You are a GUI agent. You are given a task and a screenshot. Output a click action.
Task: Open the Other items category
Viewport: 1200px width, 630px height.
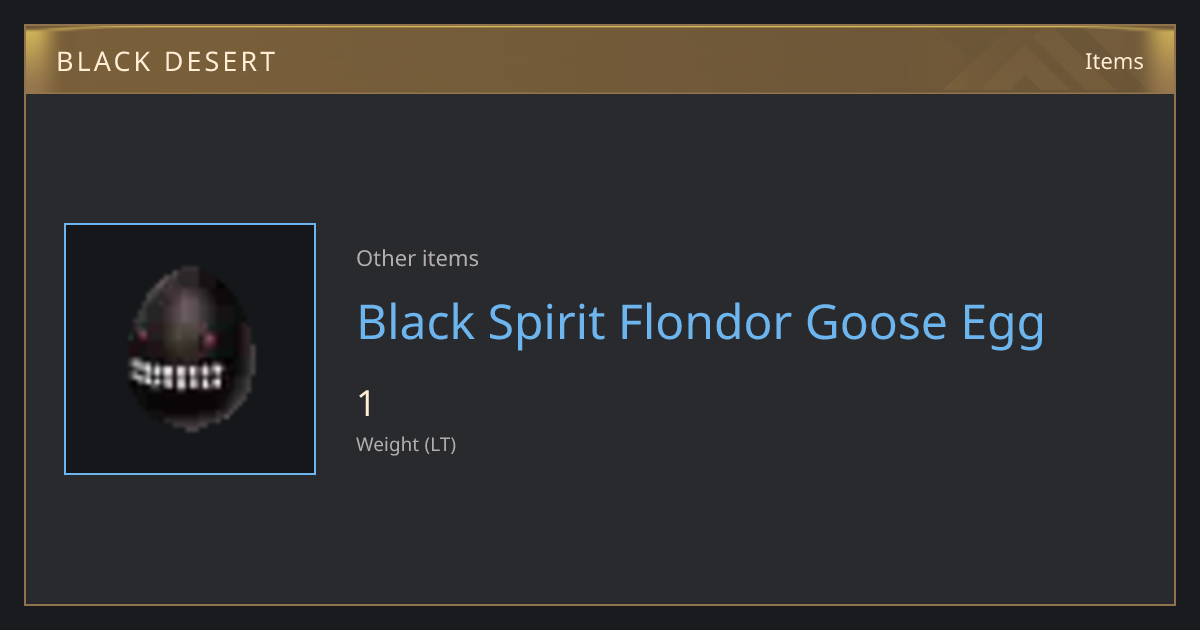[417, 258]
